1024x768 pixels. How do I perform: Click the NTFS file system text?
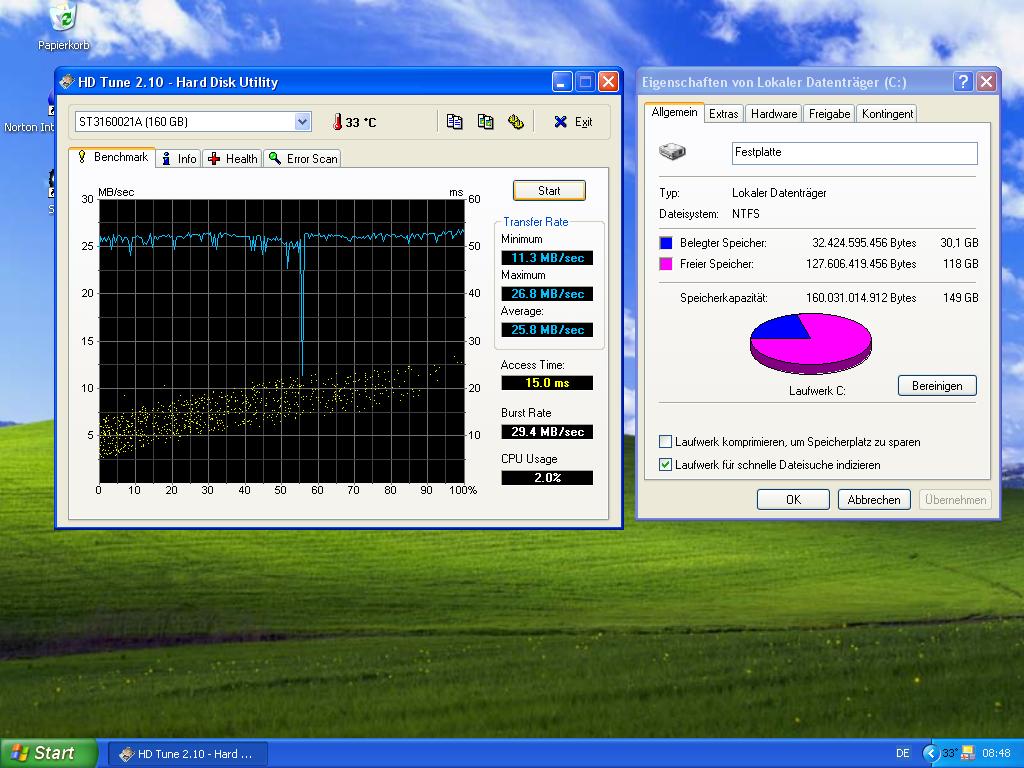[x=746, y=214]
